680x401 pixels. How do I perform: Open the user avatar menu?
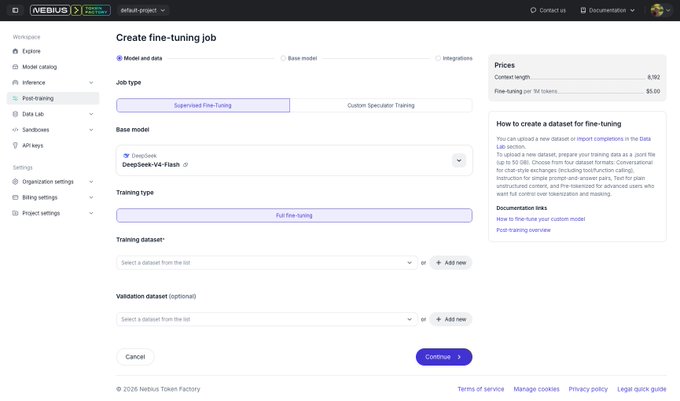tap(660, 10)
